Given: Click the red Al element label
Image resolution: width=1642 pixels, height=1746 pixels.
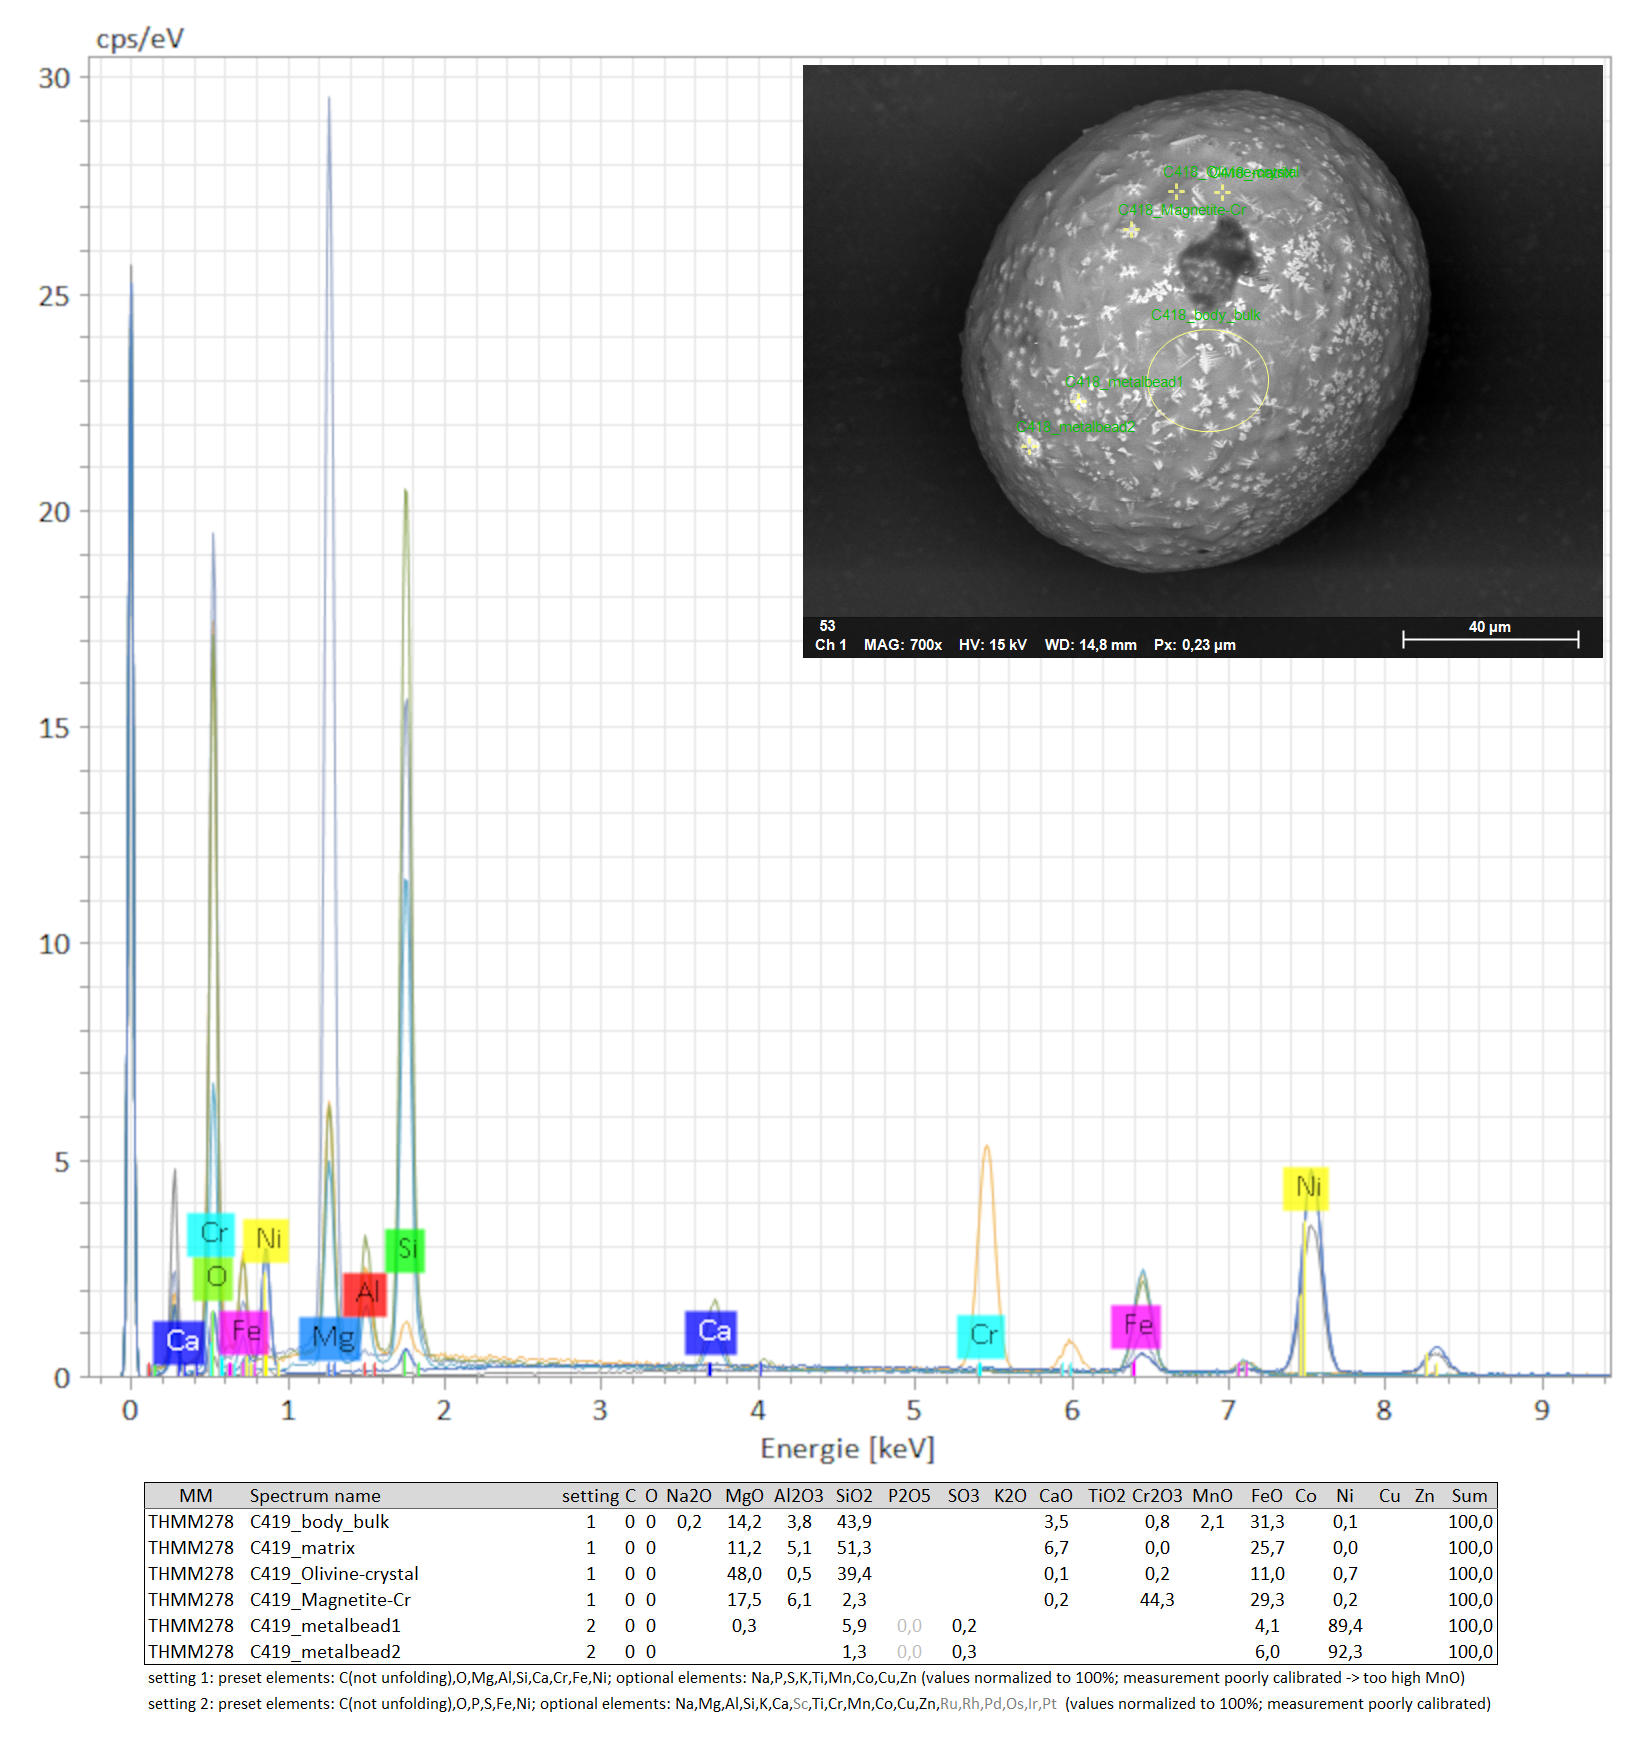Looking at the screenshot, I should click(365, 1294).
